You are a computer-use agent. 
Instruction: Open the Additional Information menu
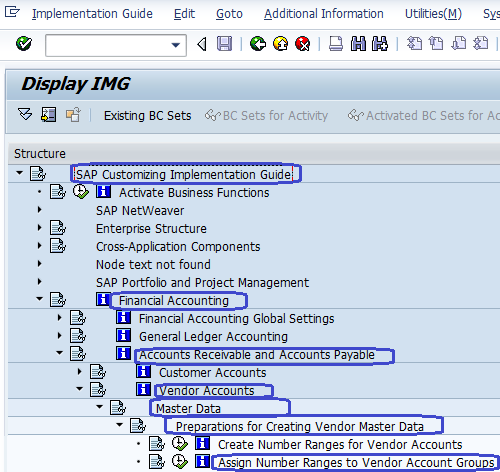324,14
